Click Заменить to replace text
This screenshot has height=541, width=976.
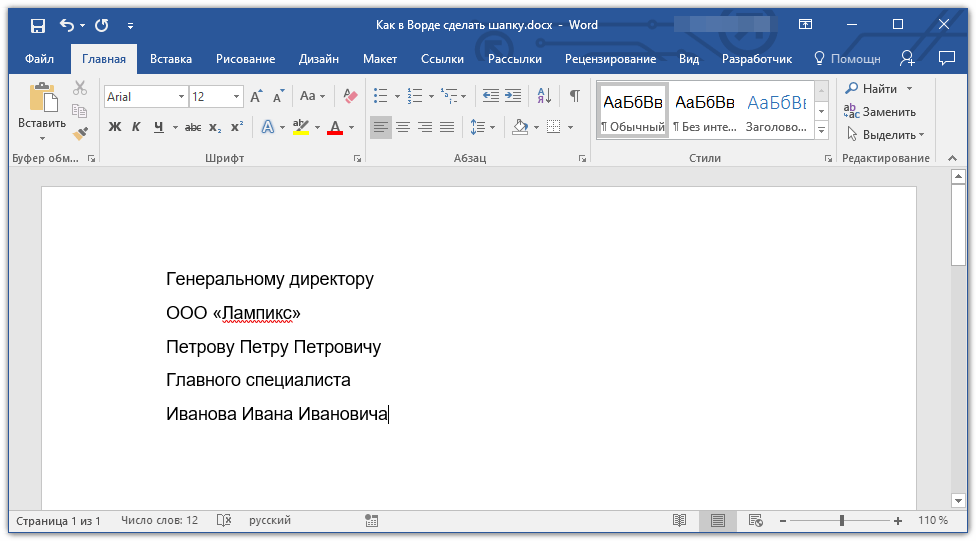point(880,111)
